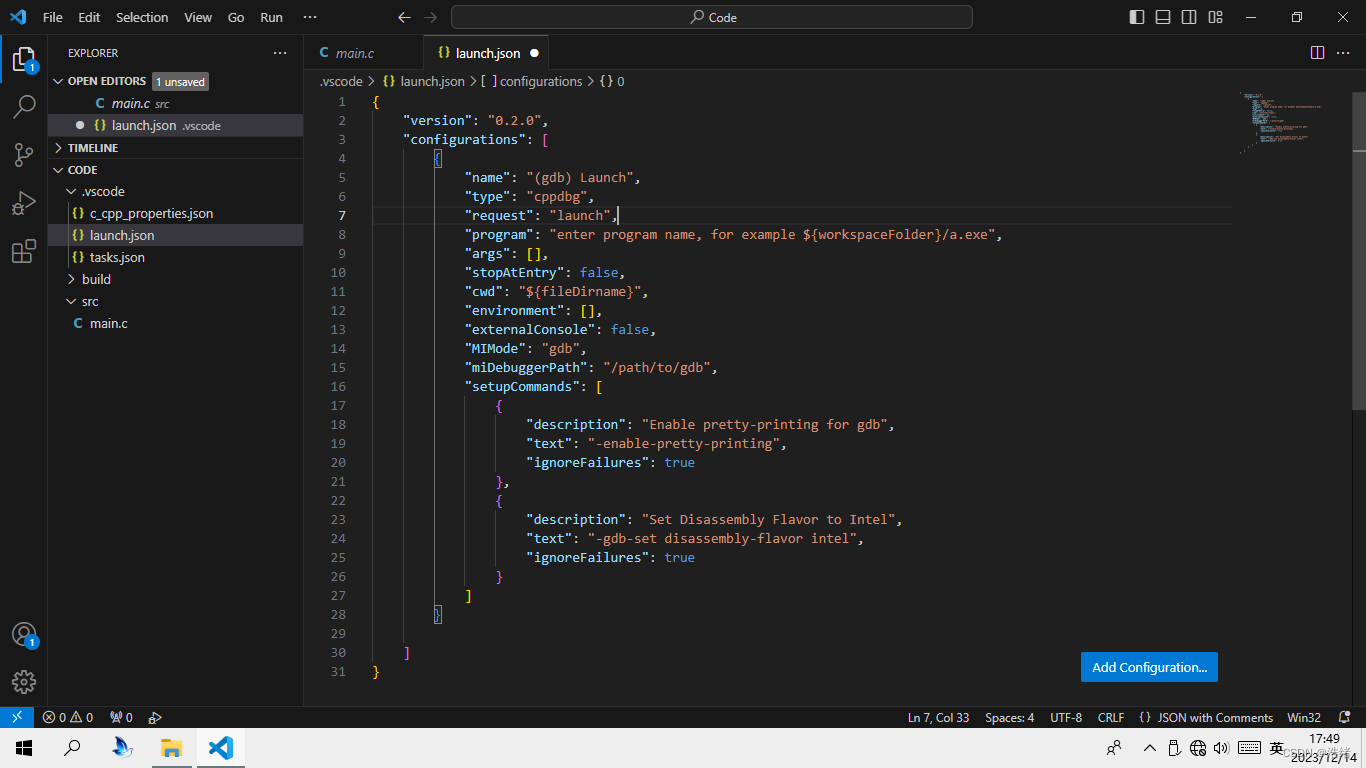The width and height of the screenshot is (1366, 768).
Task: Click the remote window status icon
Action: click(17, 717)
